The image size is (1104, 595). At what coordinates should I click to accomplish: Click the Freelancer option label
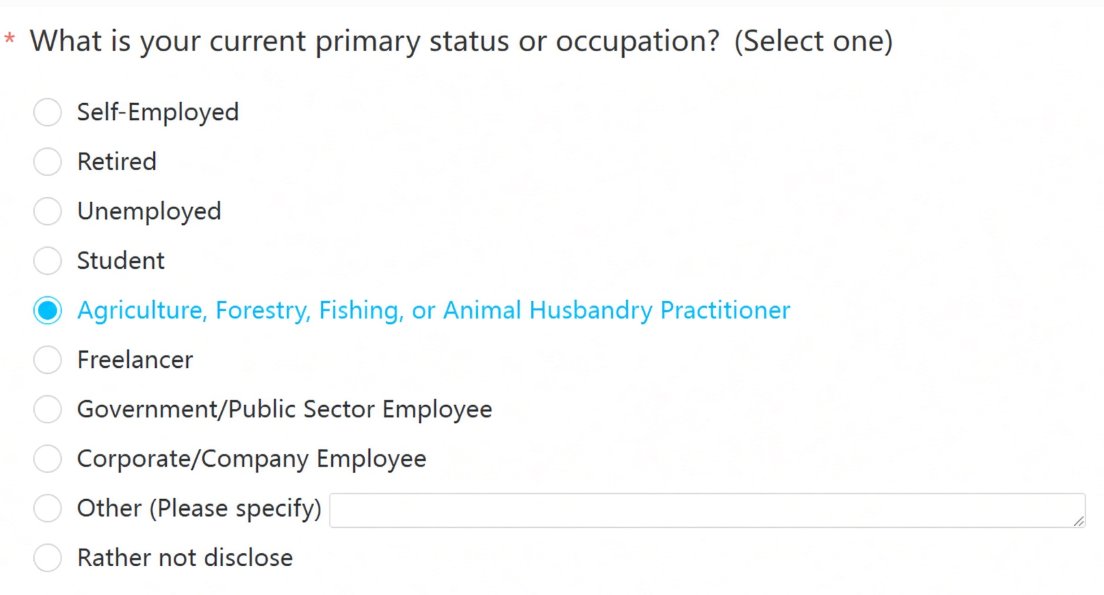[x=135, y=360]
